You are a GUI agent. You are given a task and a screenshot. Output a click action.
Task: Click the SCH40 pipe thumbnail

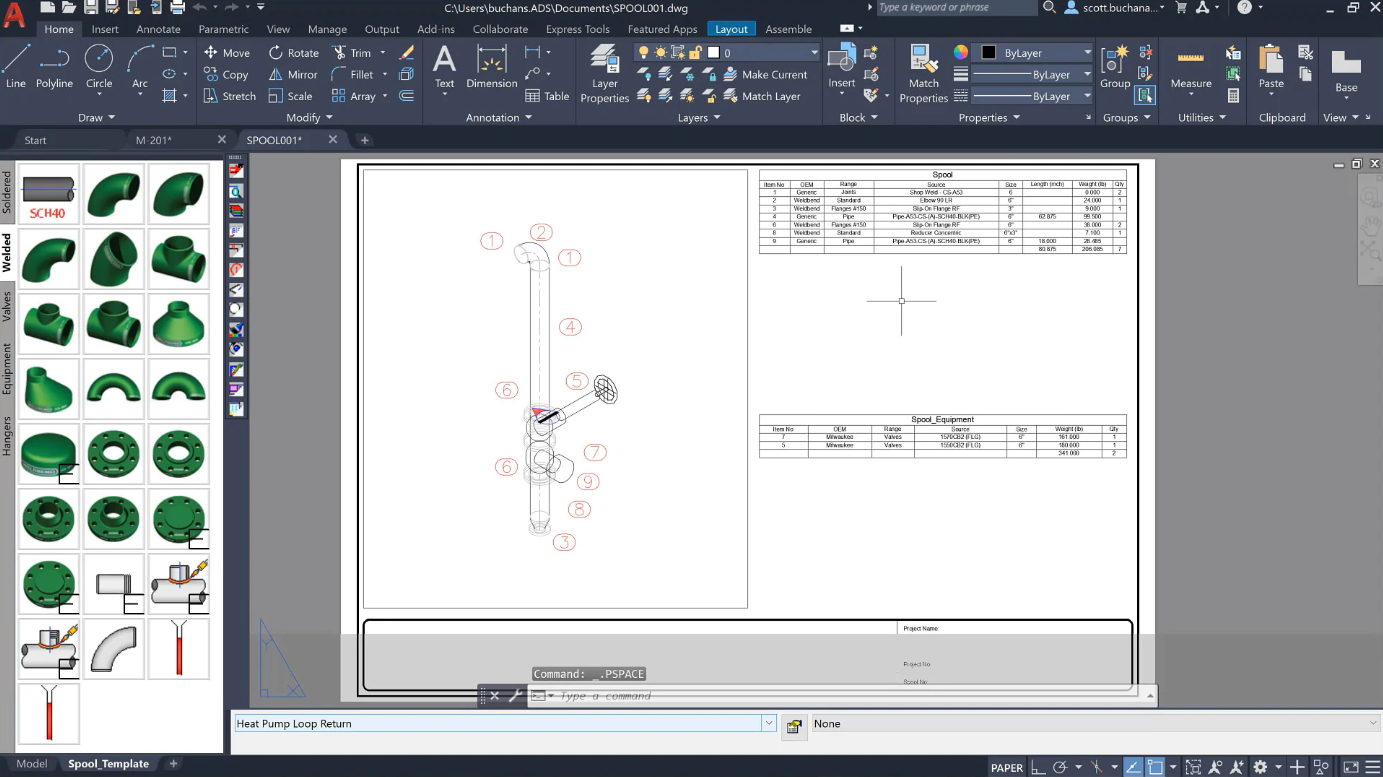pos(49,193)
